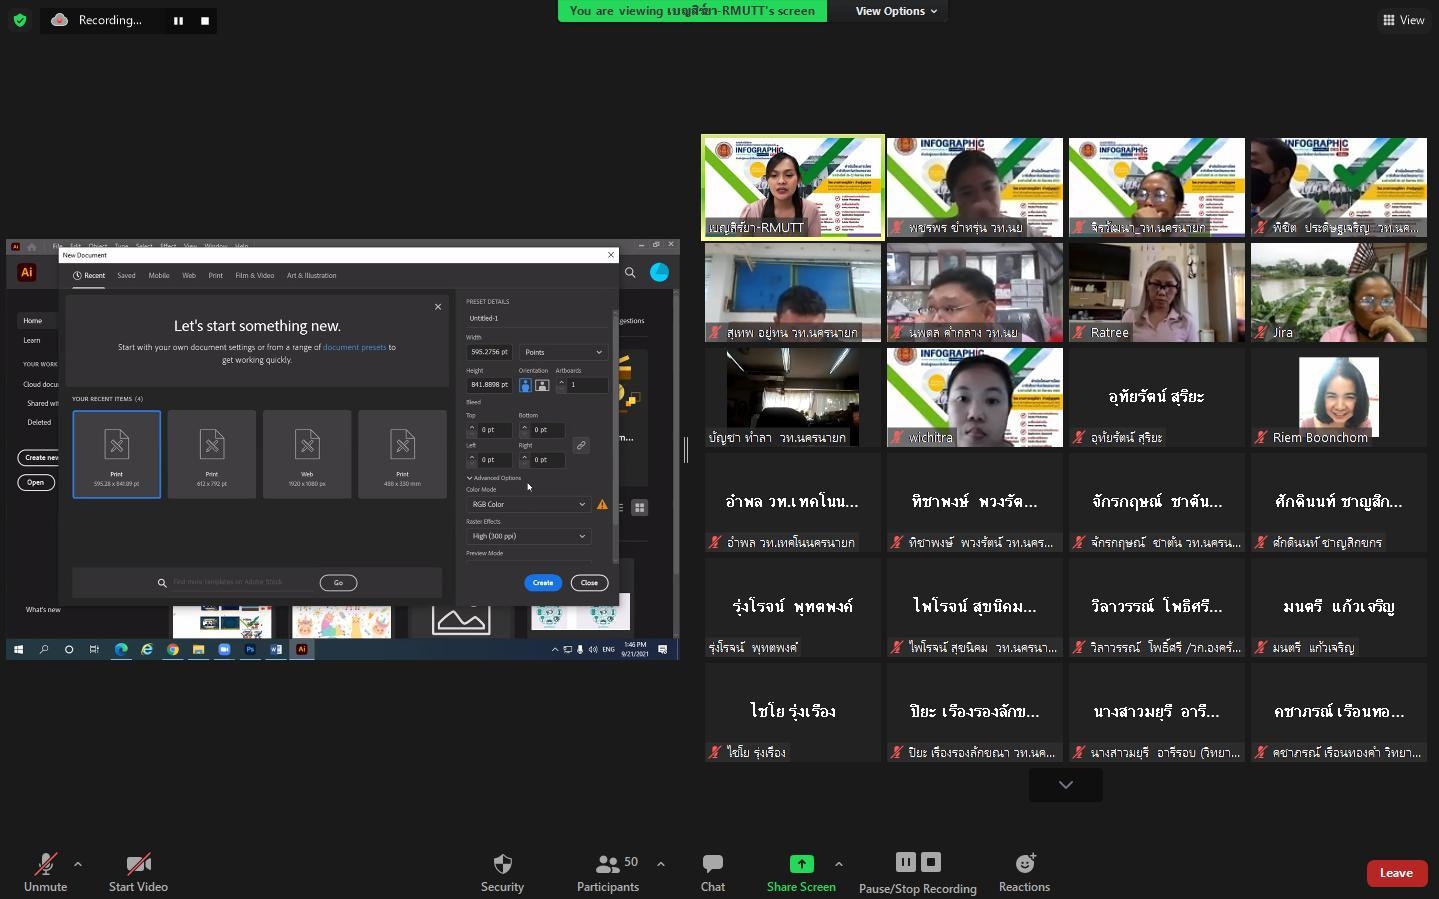Switch to the Saved tab in New Document
Image resolution: width=1439 pixels, height=899 pixels.
coord(126,276)
